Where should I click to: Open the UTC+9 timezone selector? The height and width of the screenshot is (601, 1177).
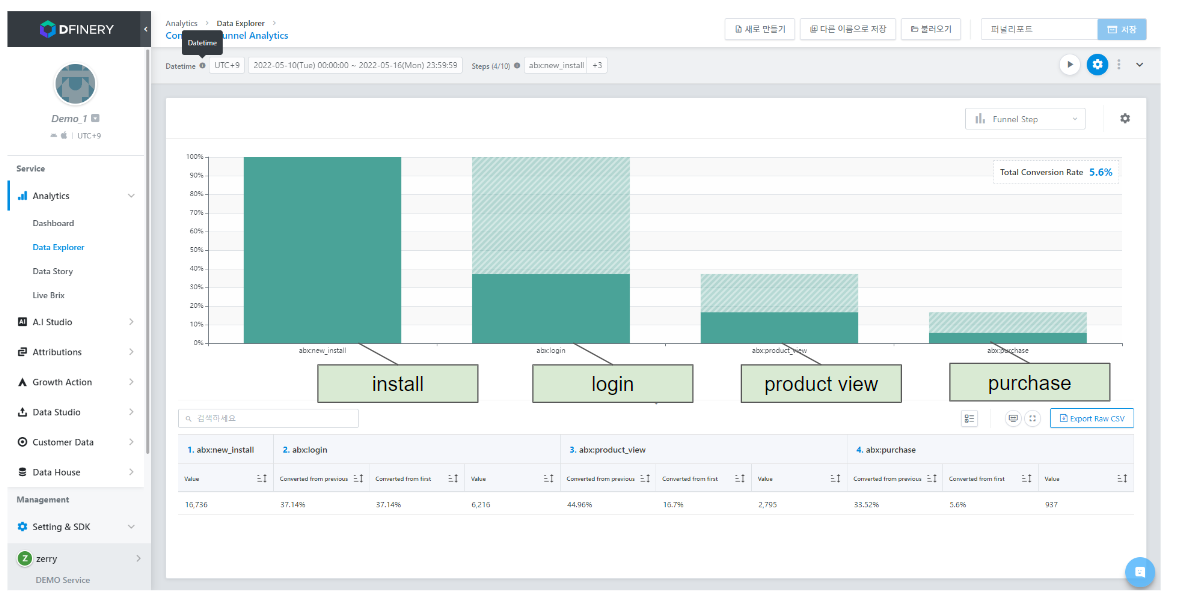click(x=227, y=65)
